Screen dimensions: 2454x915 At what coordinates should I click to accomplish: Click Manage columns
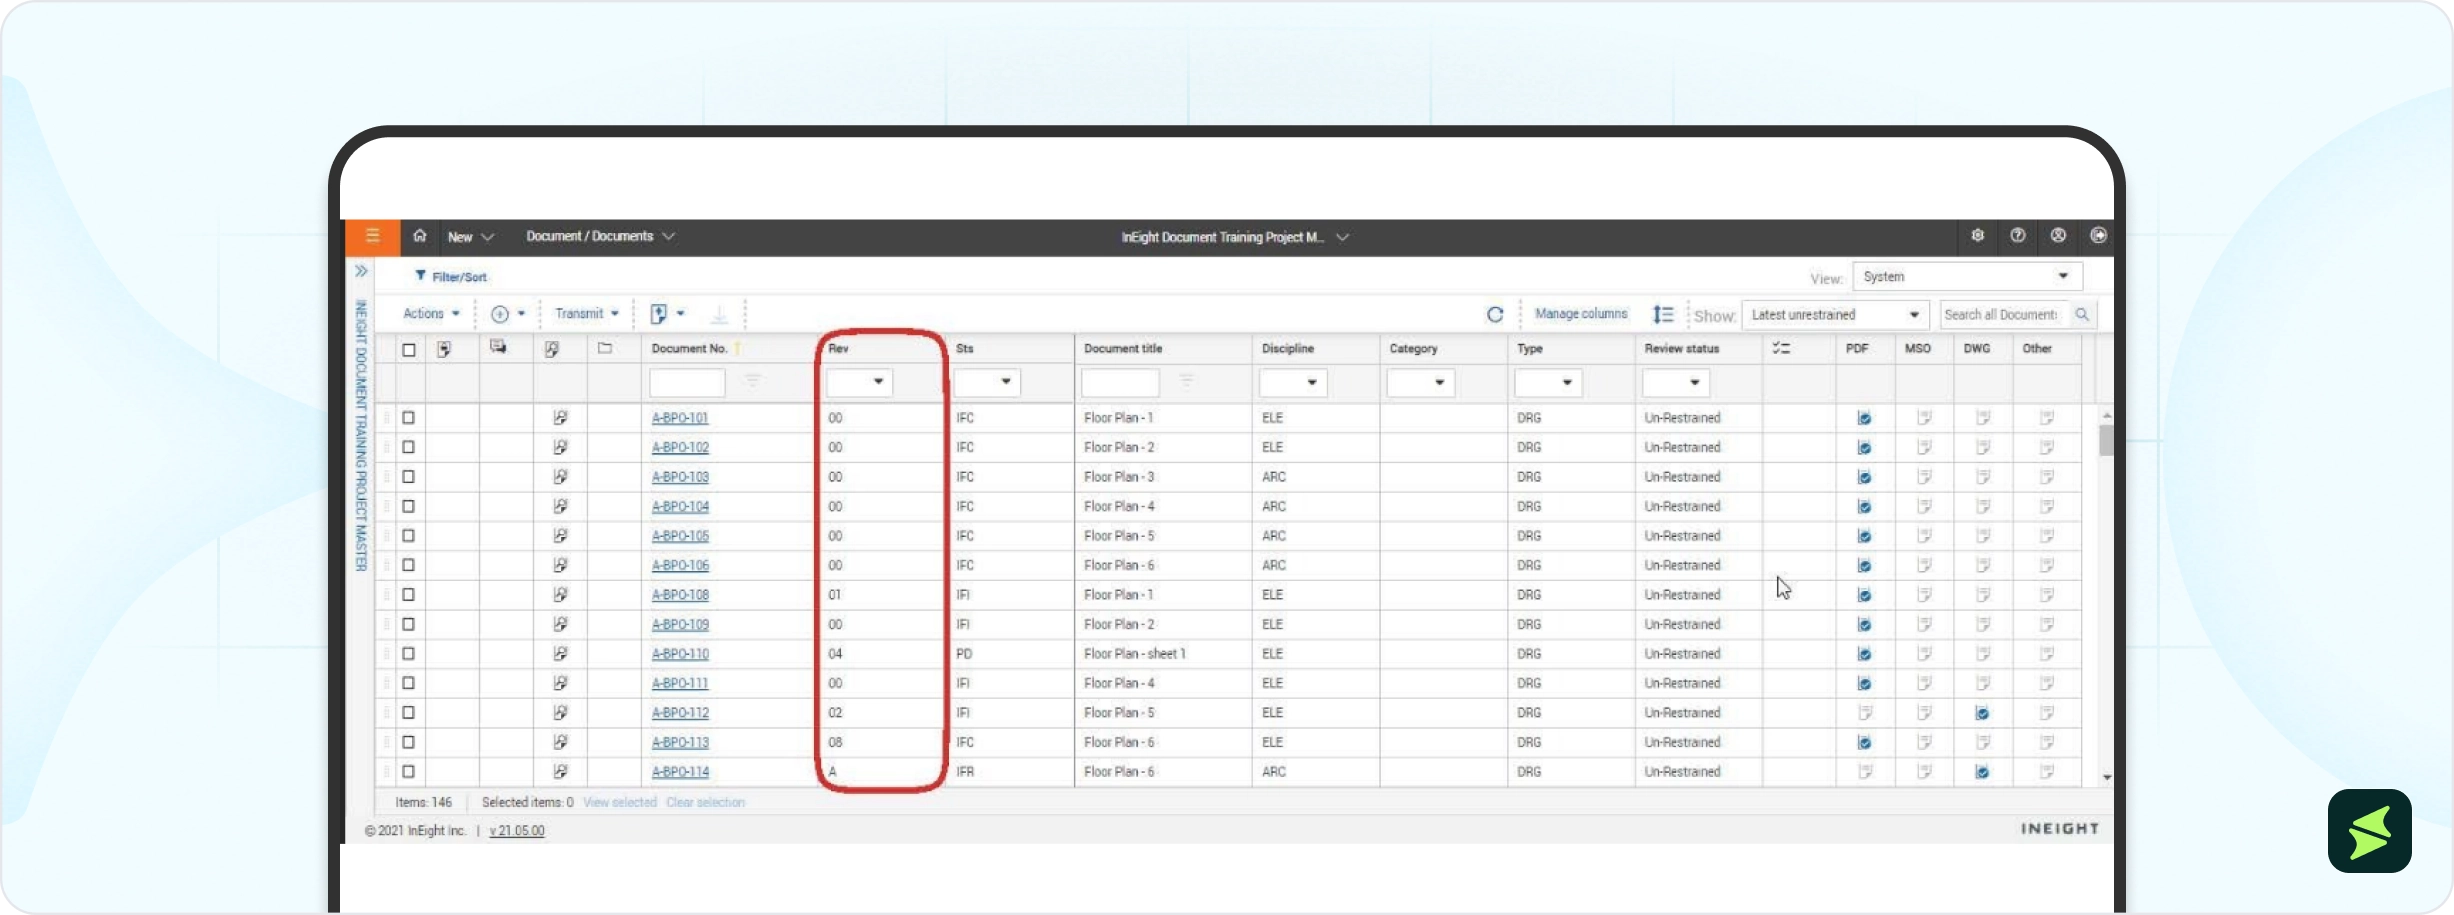tap(1581, 314)
